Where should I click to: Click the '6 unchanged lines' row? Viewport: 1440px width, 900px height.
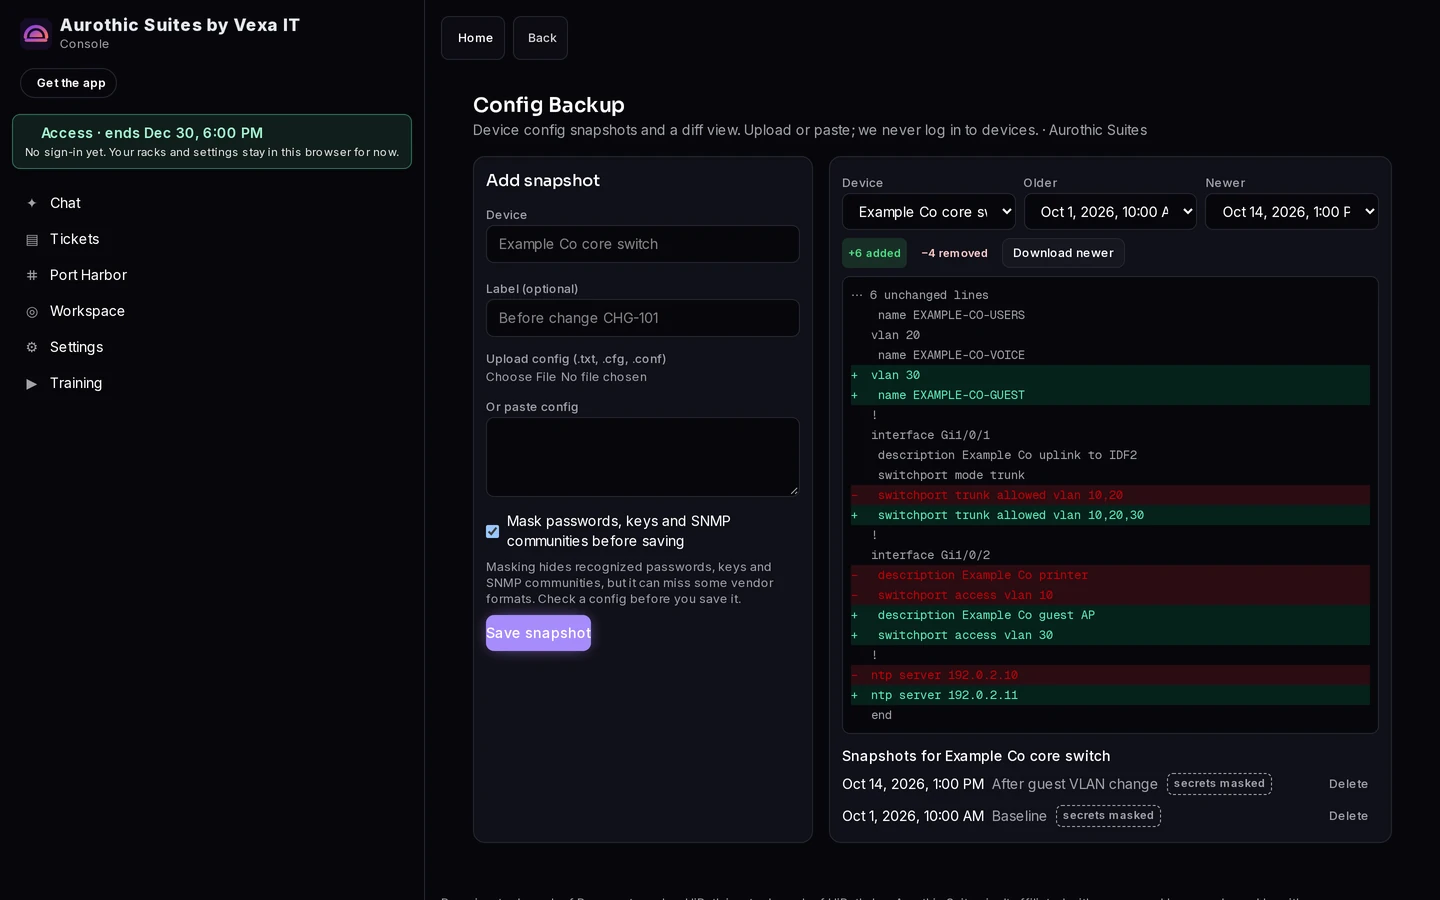coord(1110,295)
